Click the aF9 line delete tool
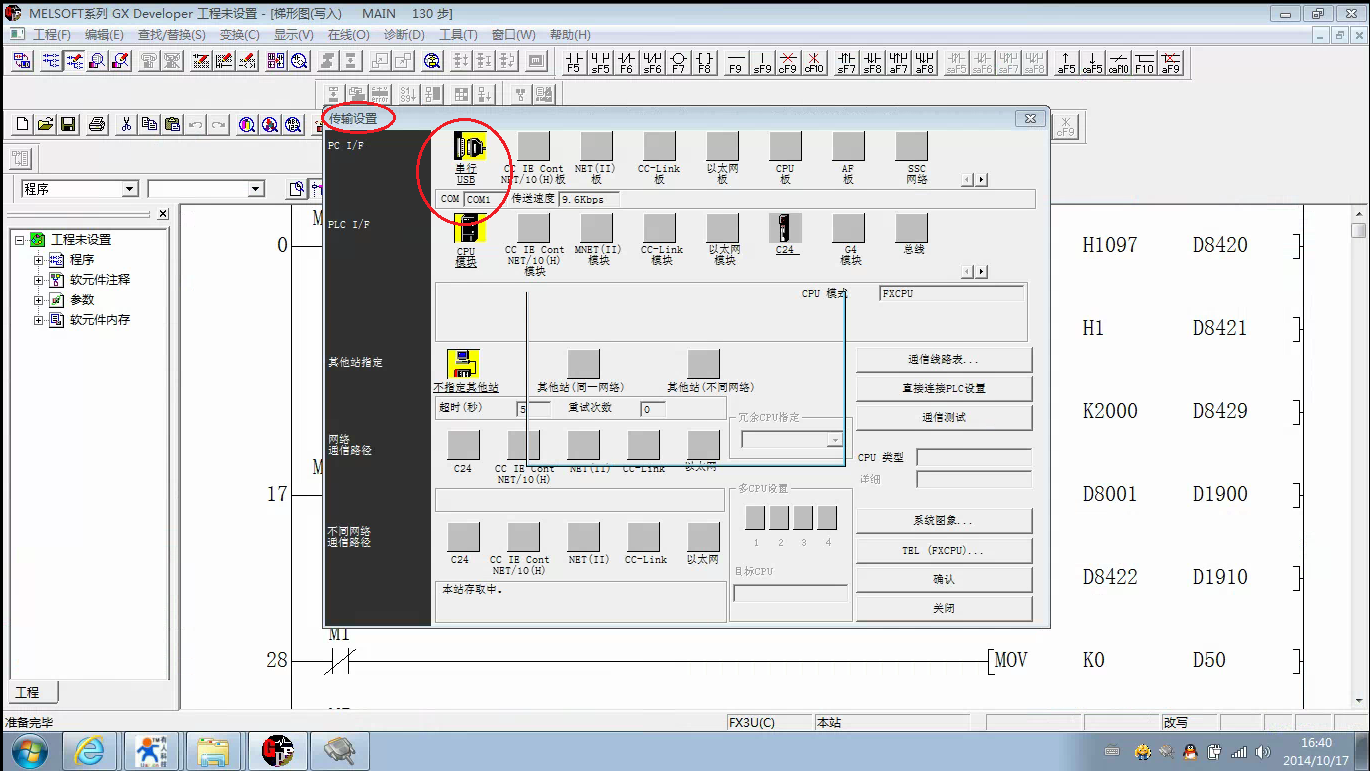Image resolution: width=1370 pixels, height=771 pixels. coord(1171,63)
